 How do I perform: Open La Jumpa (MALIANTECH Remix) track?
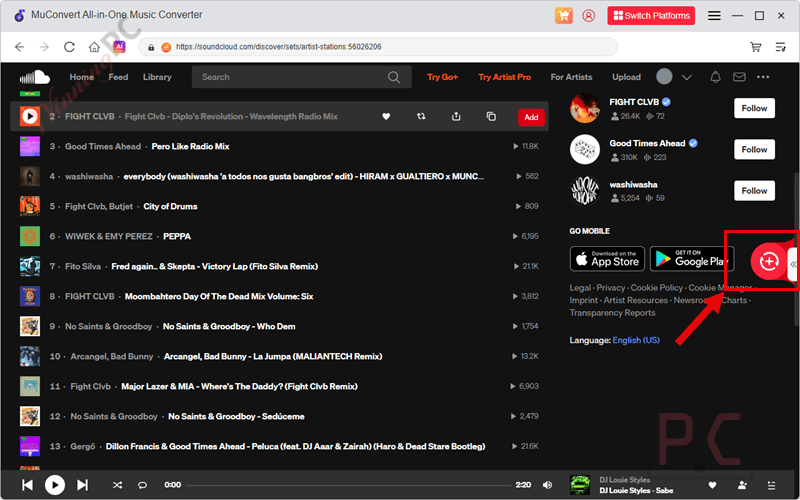click(273, 357)
